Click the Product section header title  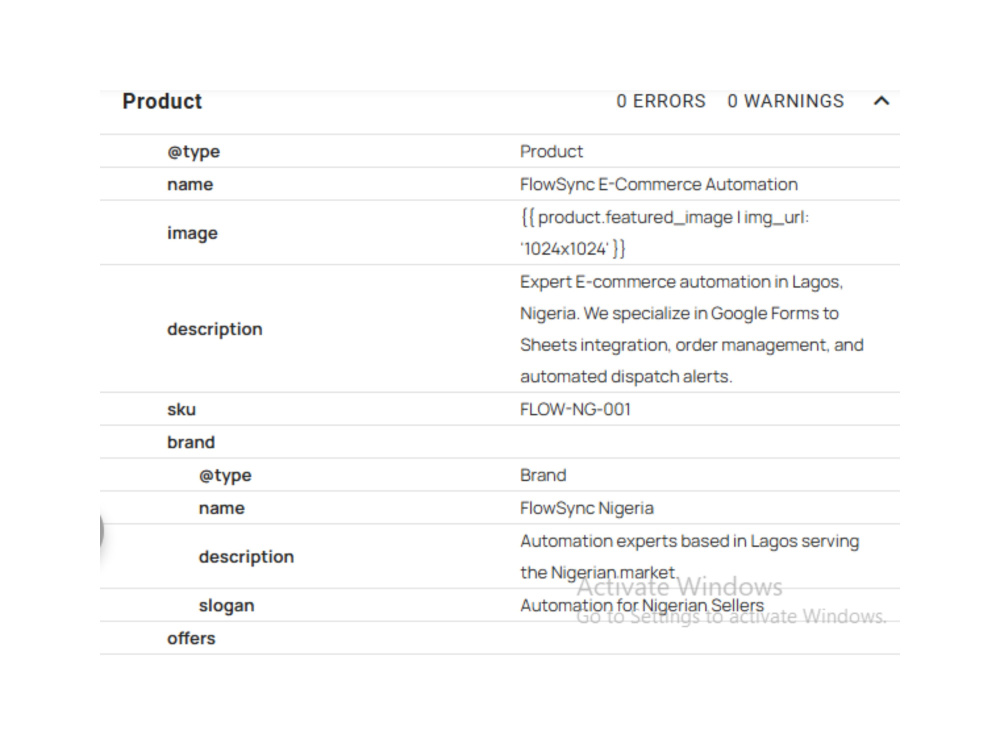click(162, 101)
